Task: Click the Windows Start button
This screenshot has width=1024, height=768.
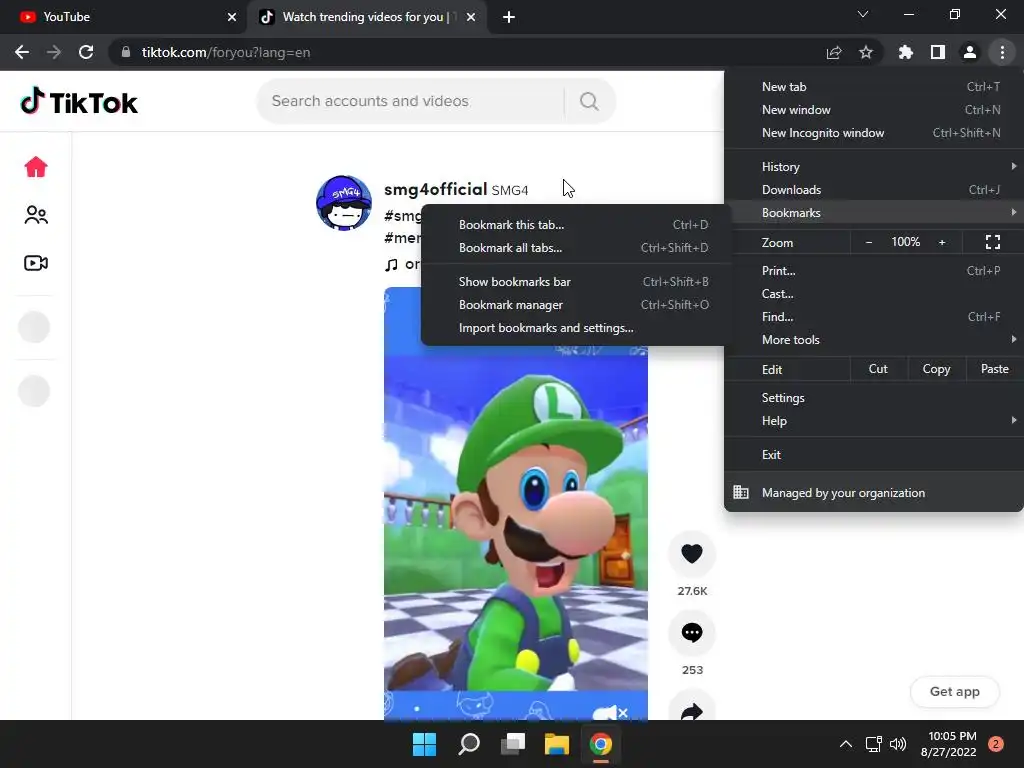Action: (x=424, y=744)
